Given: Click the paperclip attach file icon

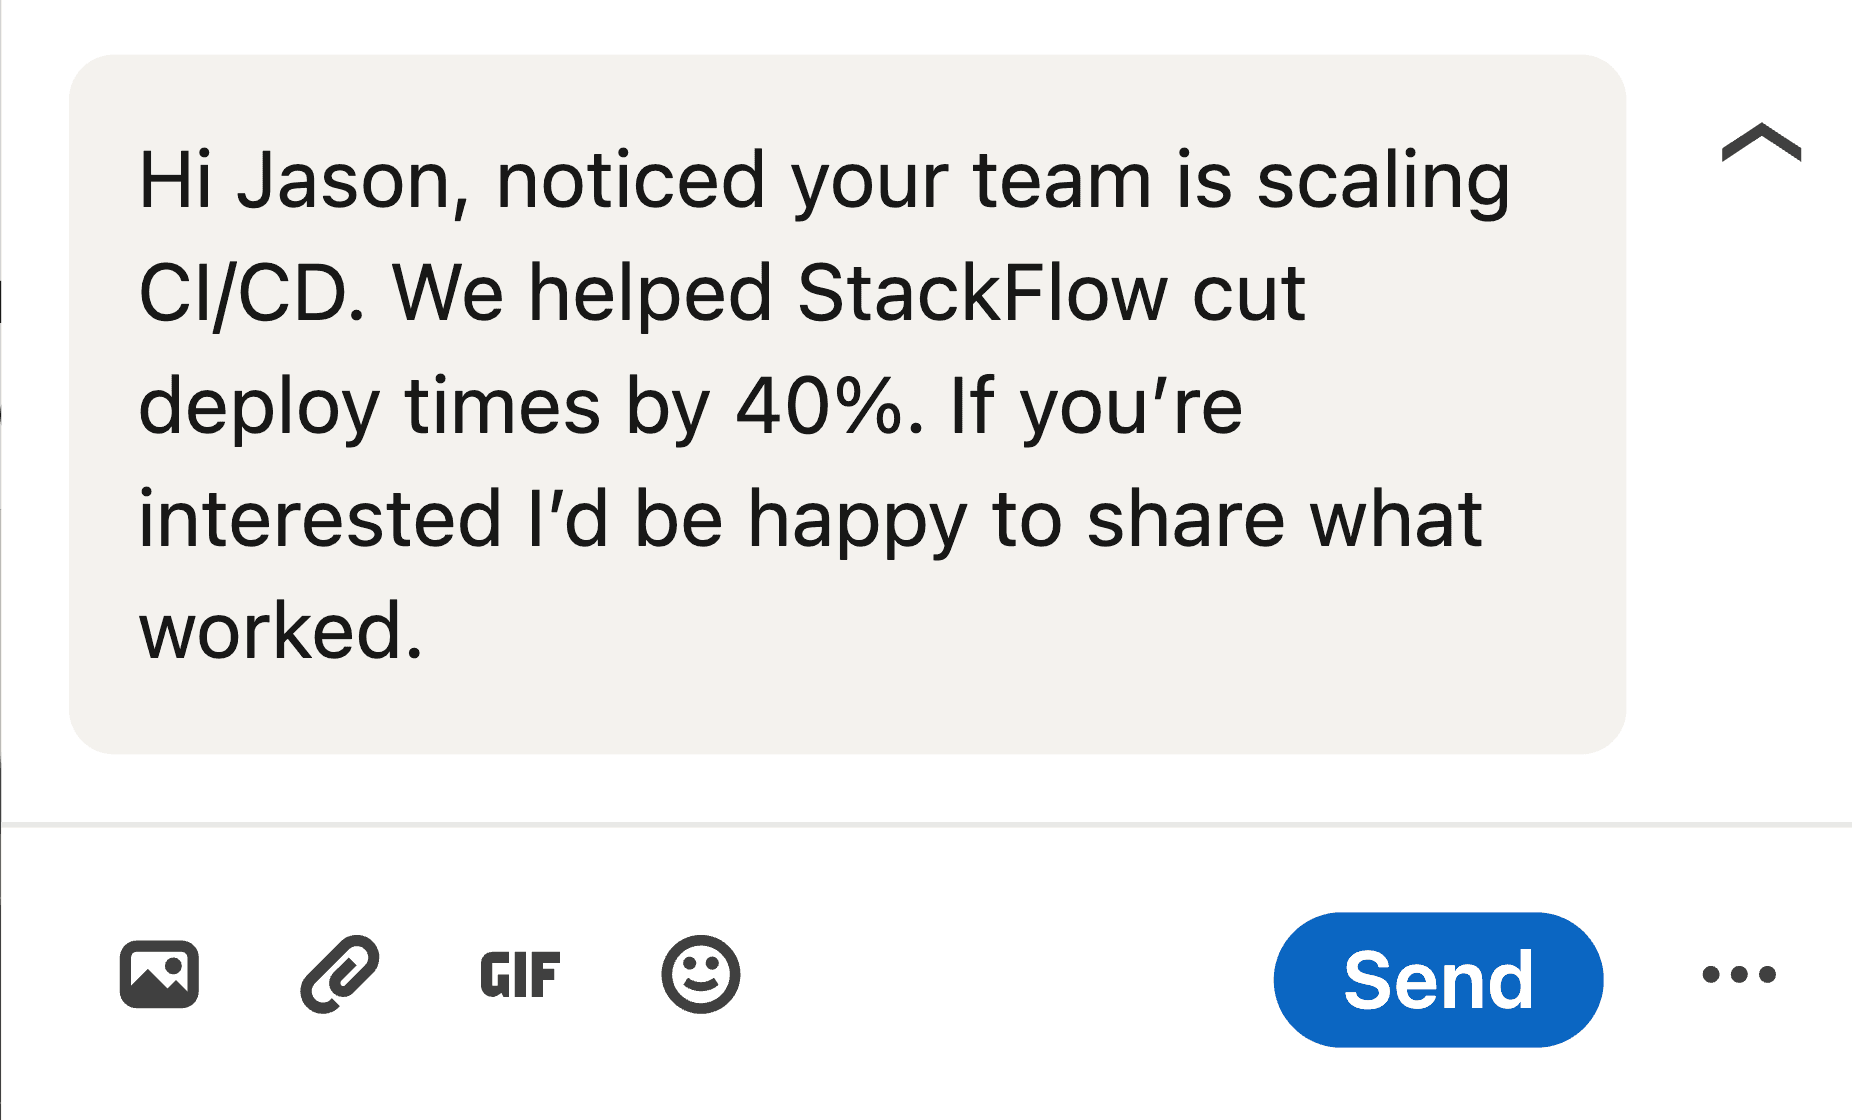Looking at the screenshot, I should [x=340, y=974].
